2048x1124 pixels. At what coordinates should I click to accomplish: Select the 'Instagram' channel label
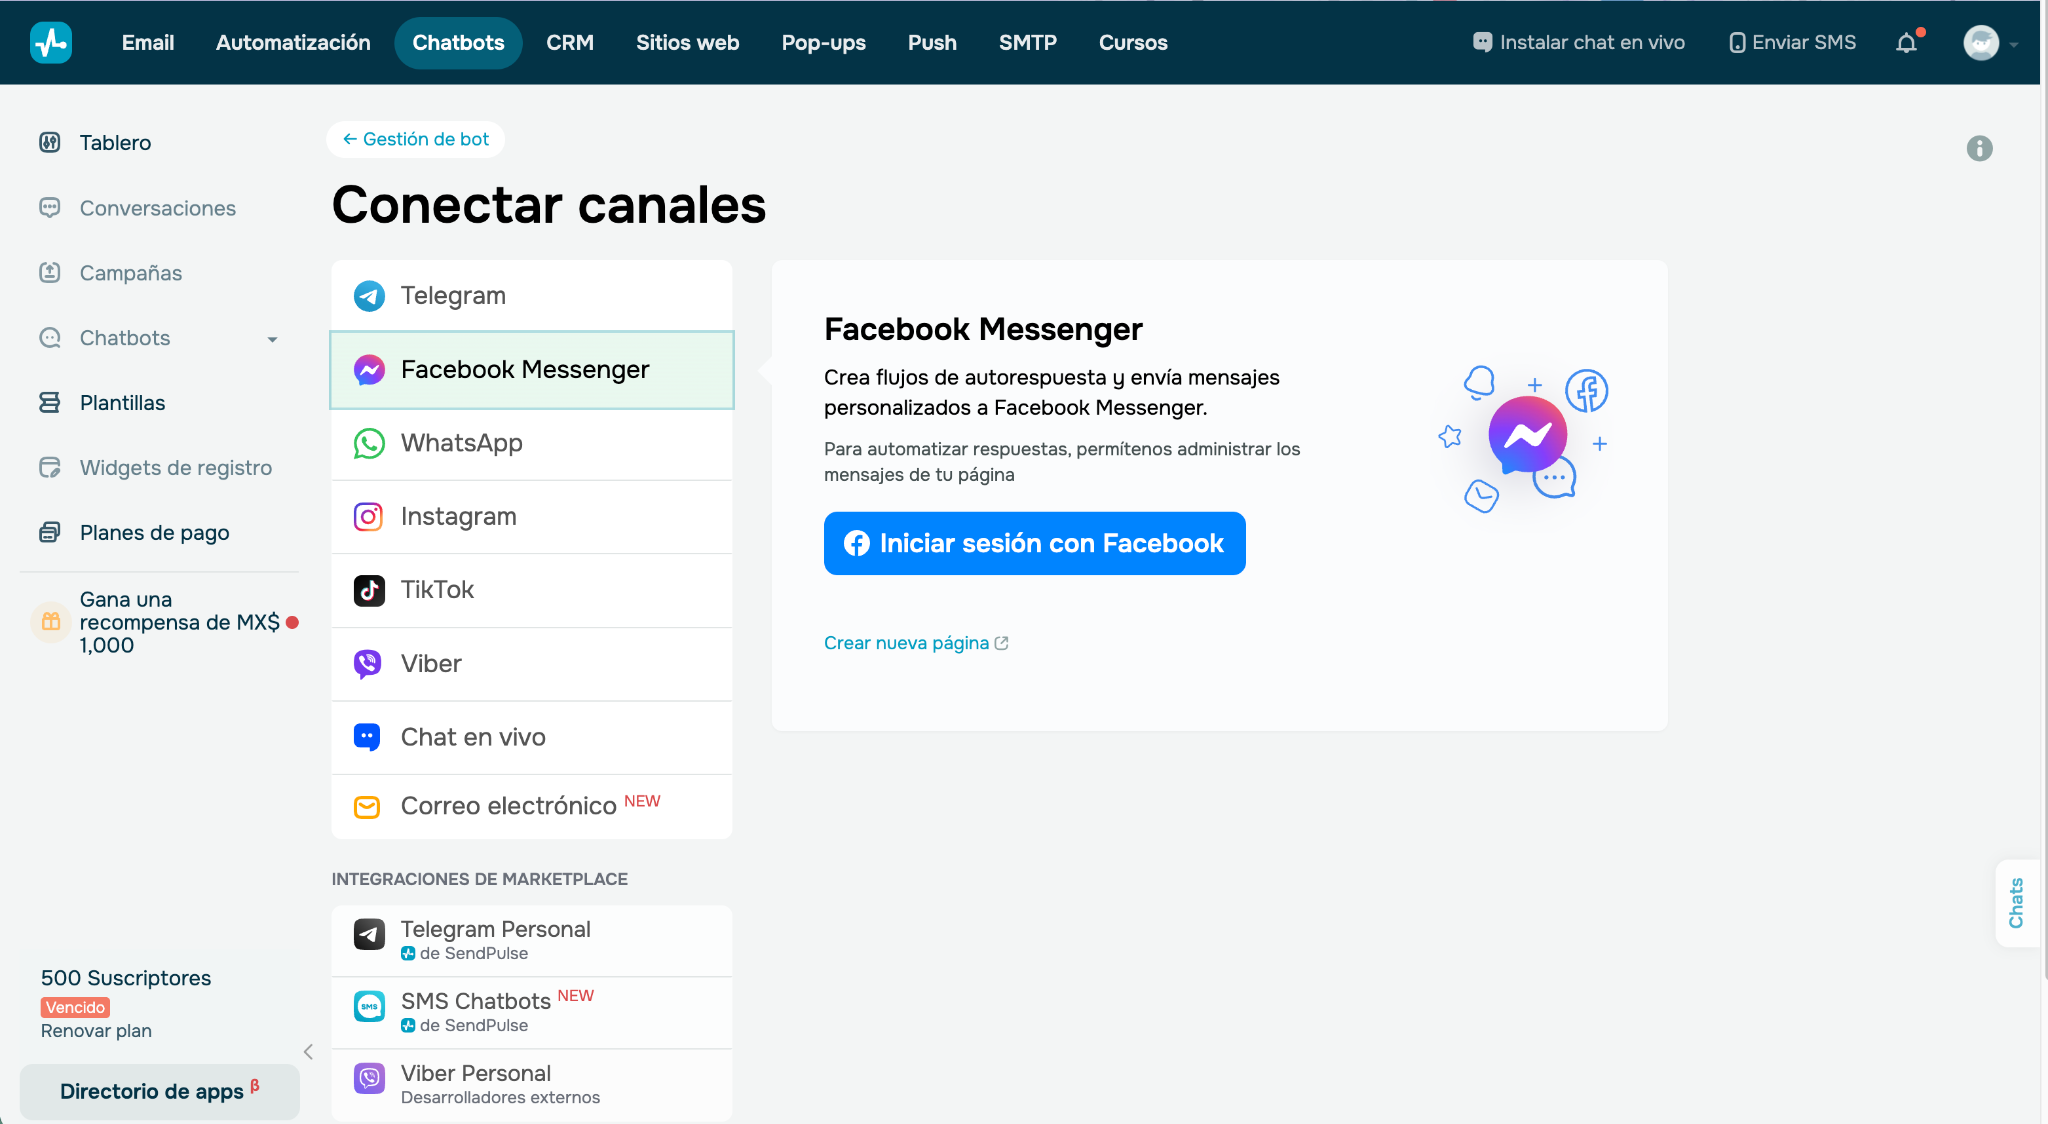coord(459,516)
